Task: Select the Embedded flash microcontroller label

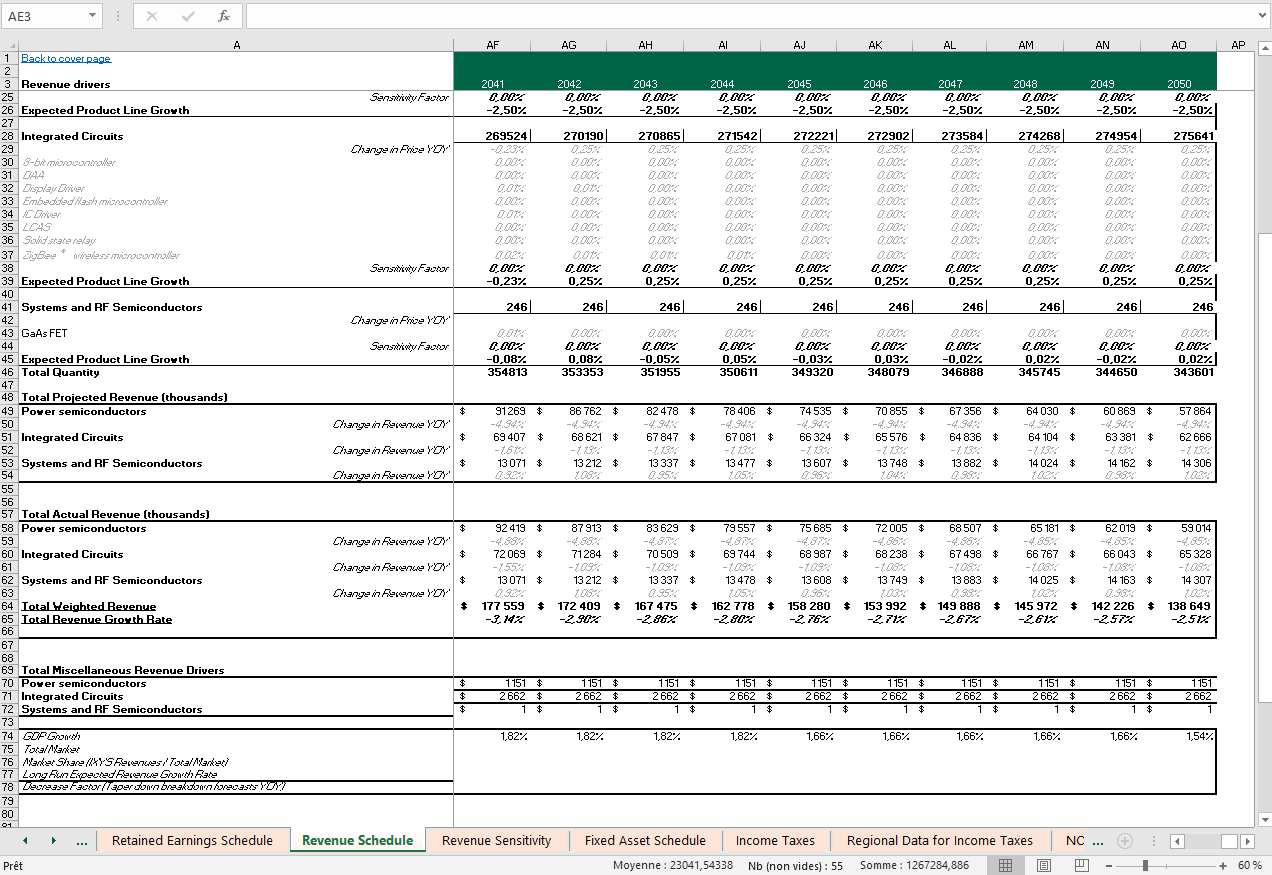Action: [x=94, y=201]
